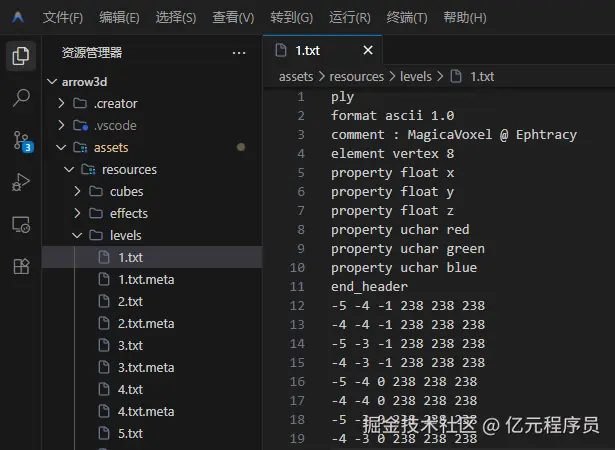Open 2.txt.meta in the file tree
The height and width of the screenshot is (450, 615).
pyautogui.click(x=152, y=323)
